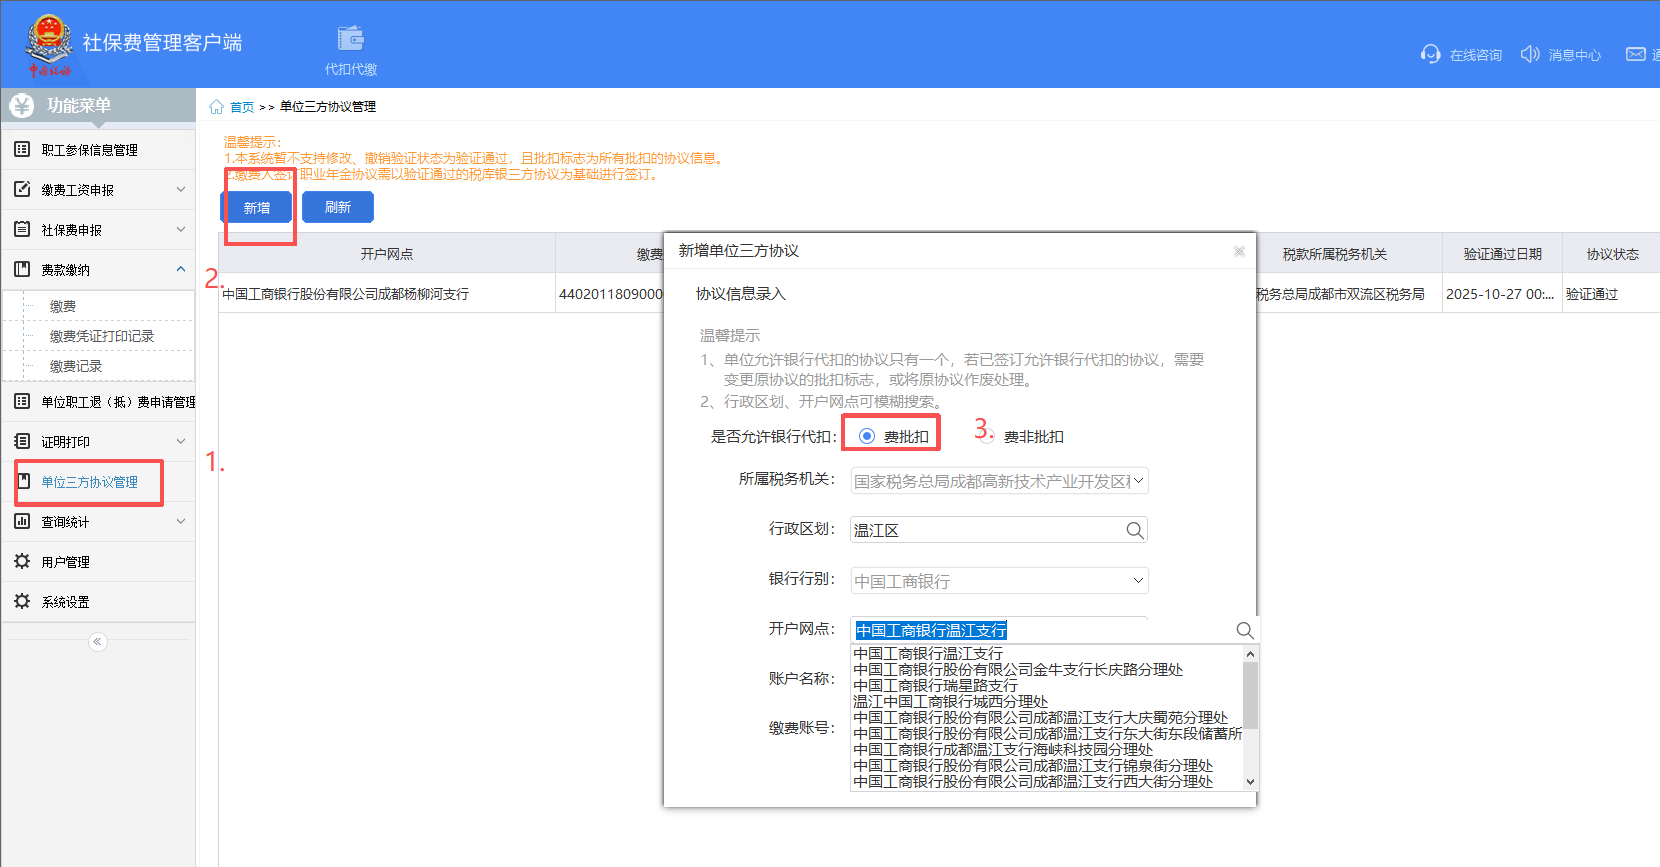Viewport: 1660px width, 867px height.
Task: Click the 刷新 button
Action: click(338, 207)
